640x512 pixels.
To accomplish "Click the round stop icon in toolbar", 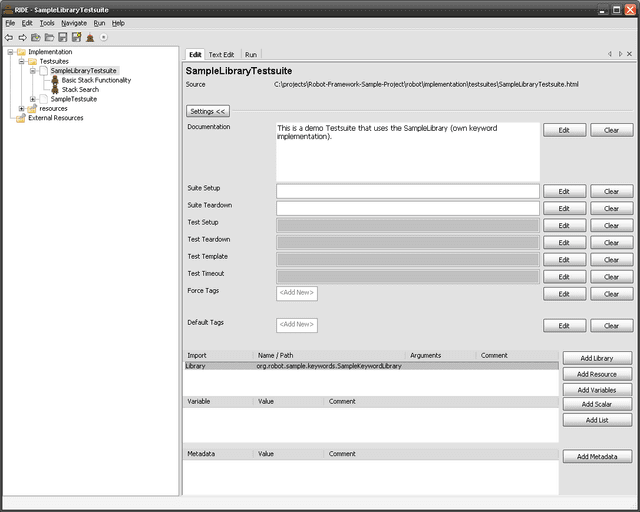I will [104, 37].
